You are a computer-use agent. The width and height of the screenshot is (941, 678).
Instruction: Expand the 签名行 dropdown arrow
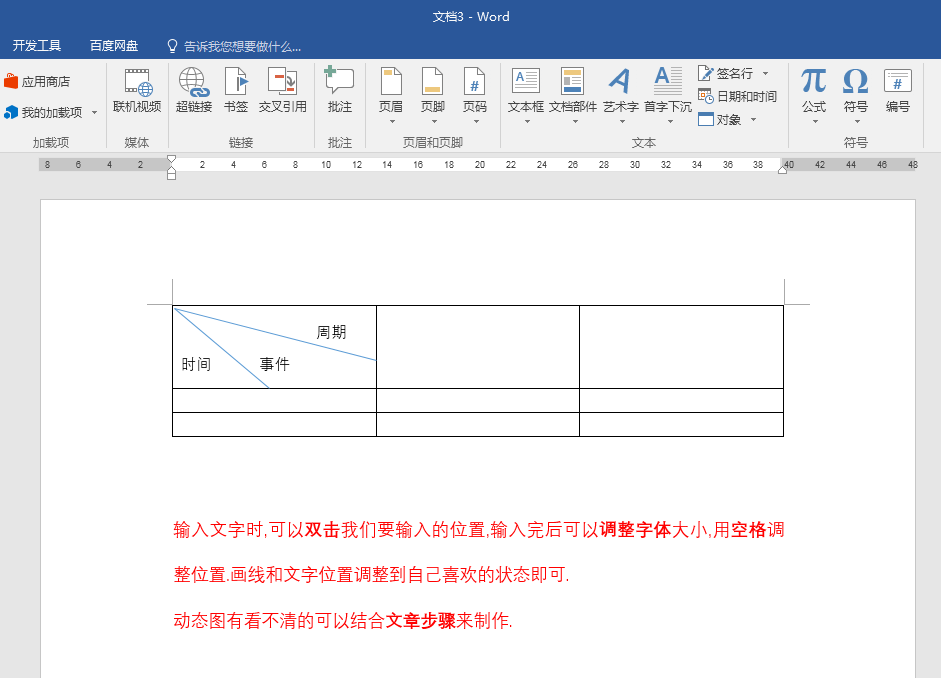[765, 73]
